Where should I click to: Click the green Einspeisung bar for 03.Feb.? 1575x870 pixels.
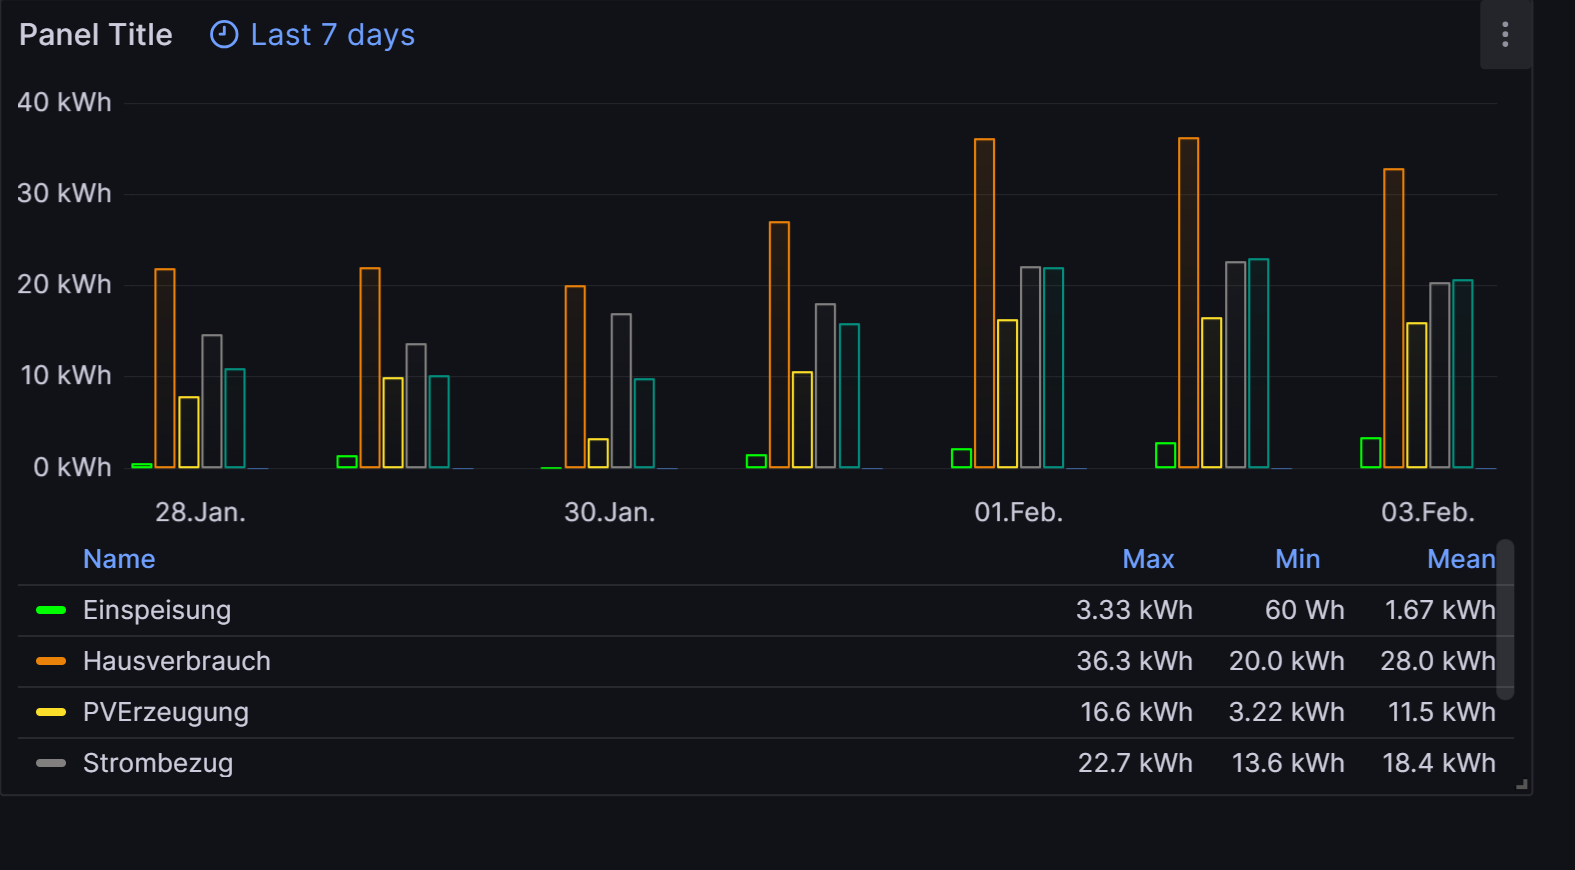click(x=1370, y=452)
